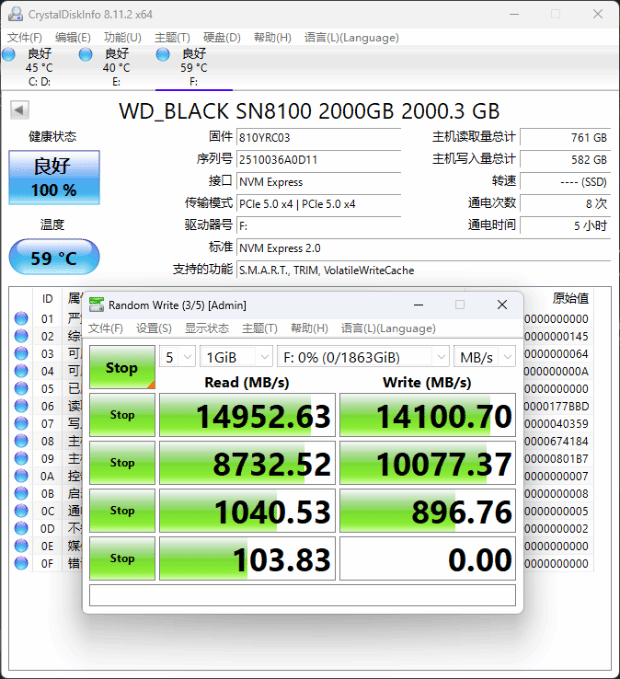Open 硬盘(D) menu in CrystalDiskInfo
The width and height of the screenshot is (620, 679).
(x=222, y=38)
